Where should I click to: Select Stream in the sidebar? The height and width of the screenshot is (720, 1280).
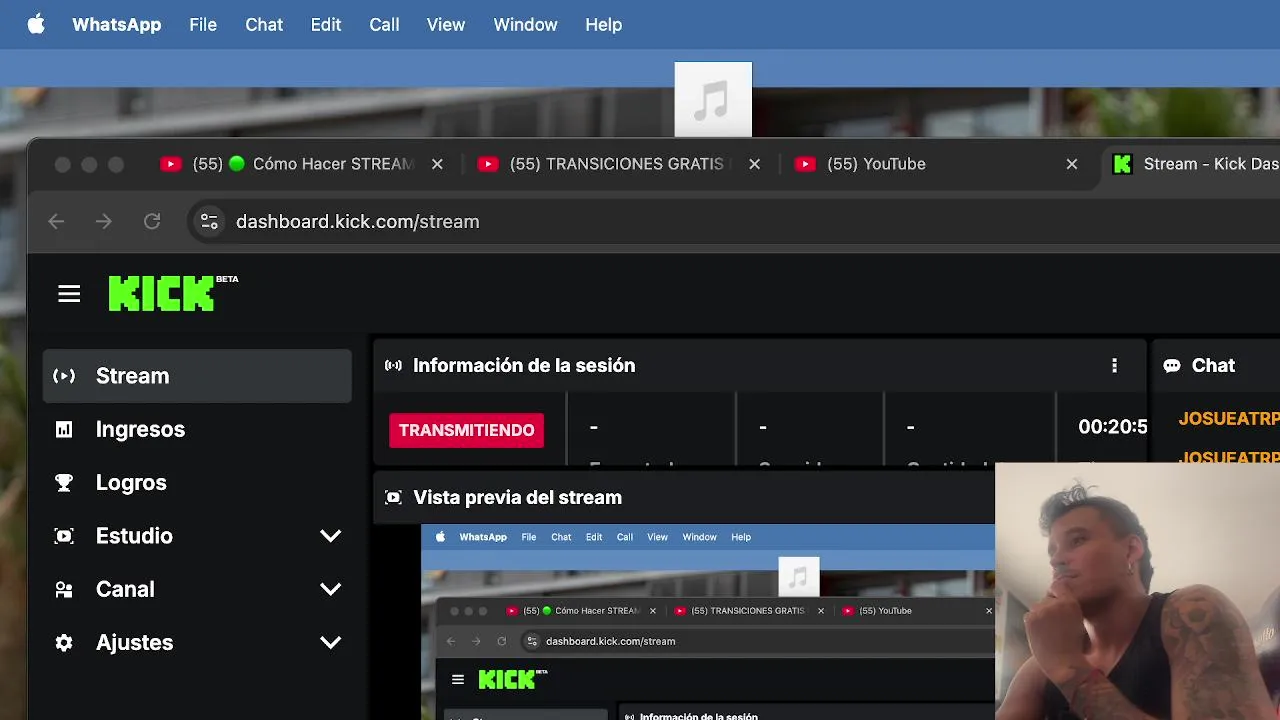tap(197, 376)
